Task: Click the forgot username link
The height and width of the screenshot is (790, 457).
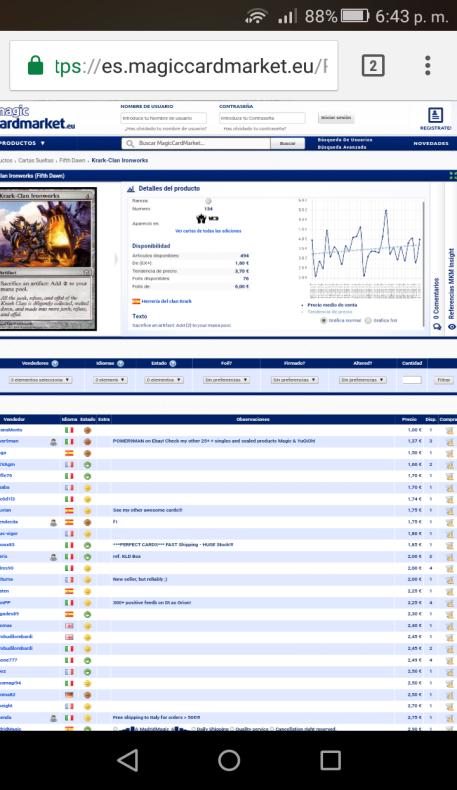Action: pos(166,128)
